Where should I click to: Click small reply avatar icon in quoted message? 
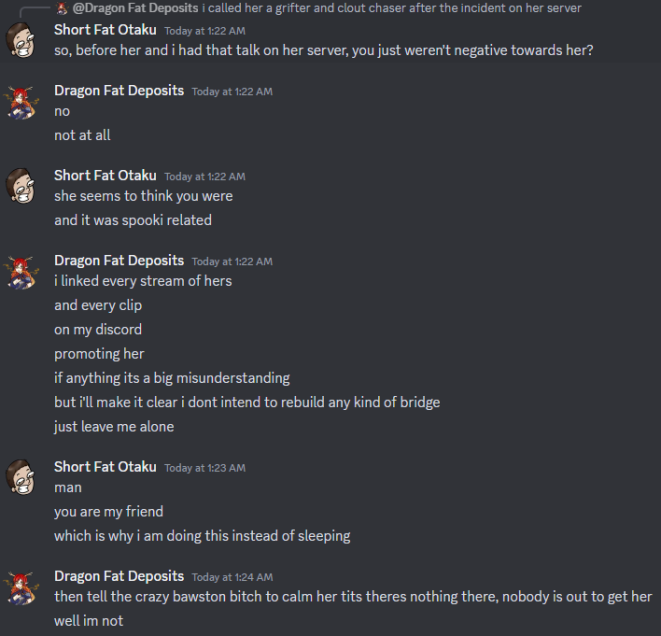point(62,8)
